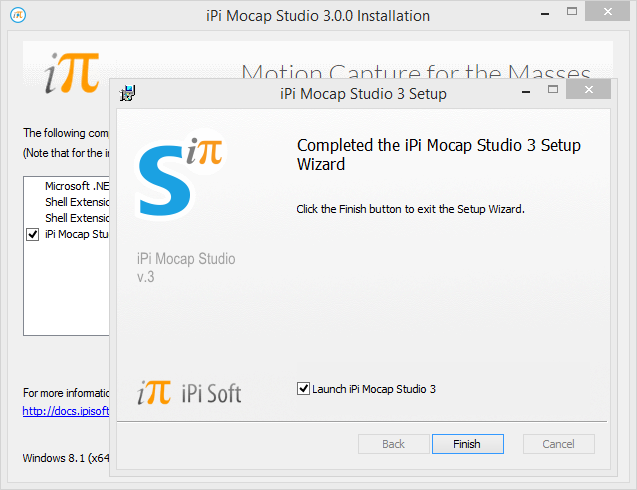Close the iPi Mocap Studio 3 Setup dialog
The height and width of the screenshot is (490, 637).
point(588,89)
